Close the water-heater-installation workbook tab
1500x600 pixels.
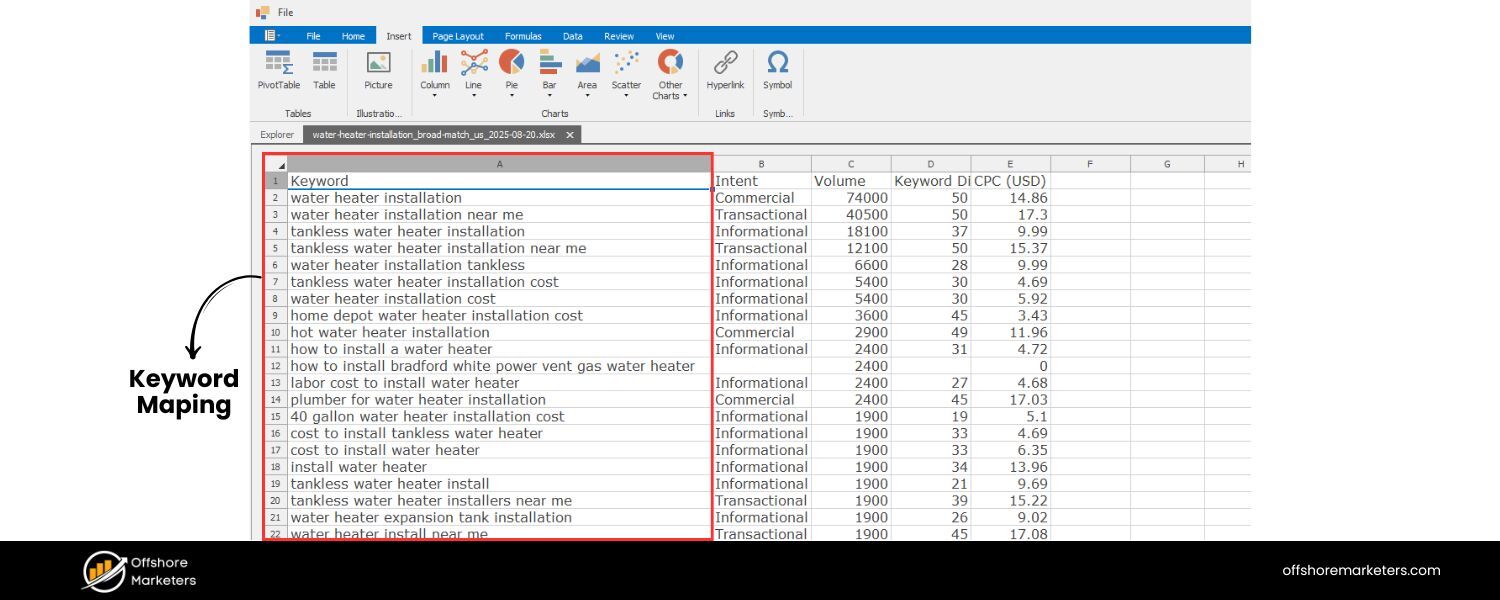(569, 133)
